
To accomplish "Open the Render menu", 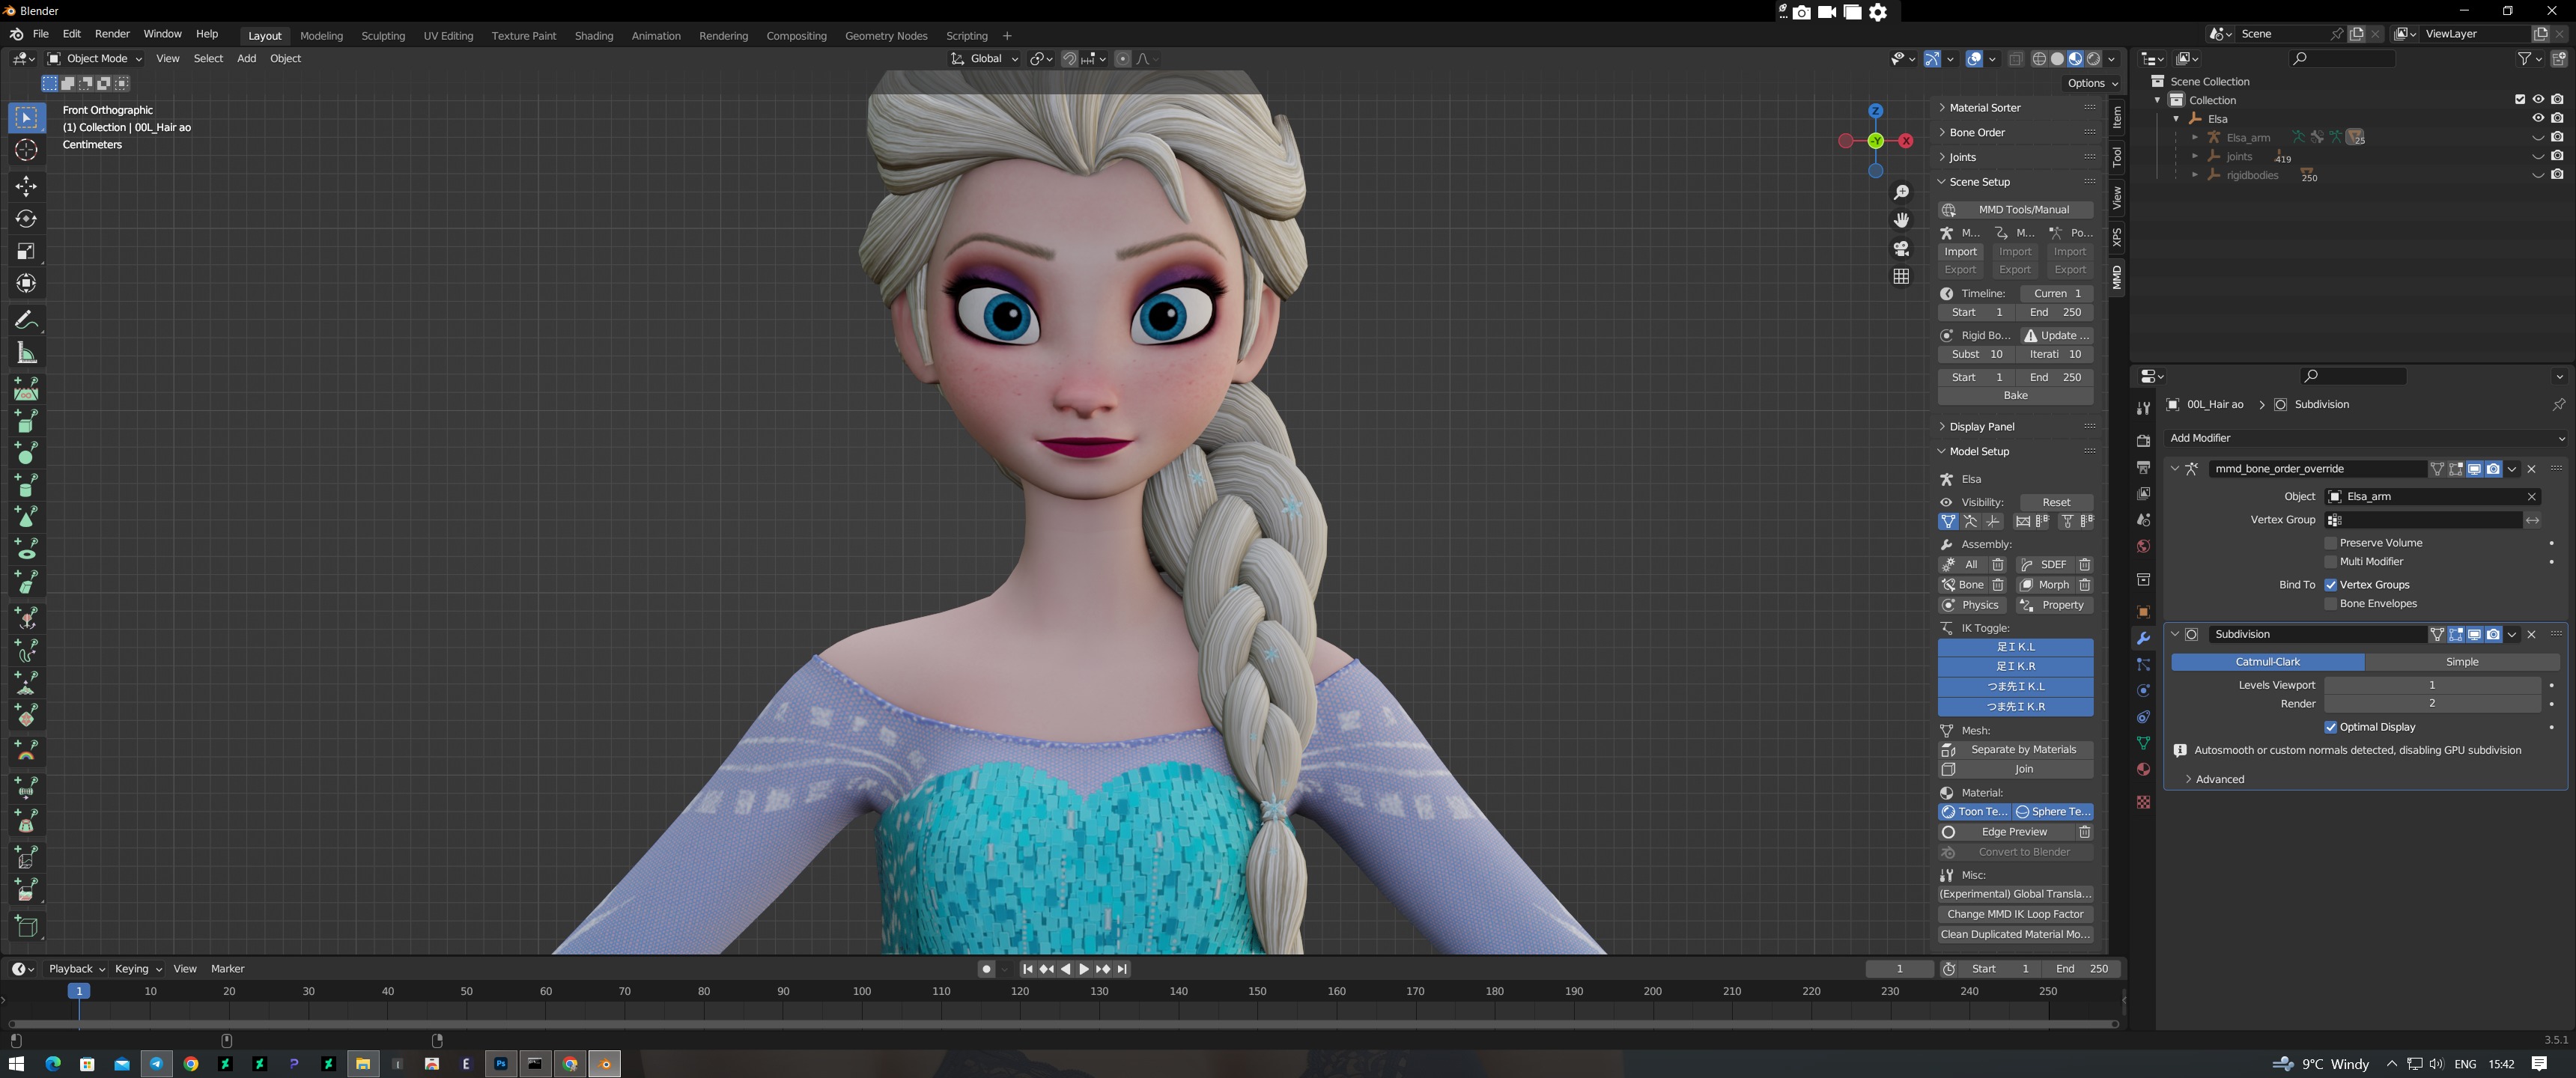I will point(112,34).
